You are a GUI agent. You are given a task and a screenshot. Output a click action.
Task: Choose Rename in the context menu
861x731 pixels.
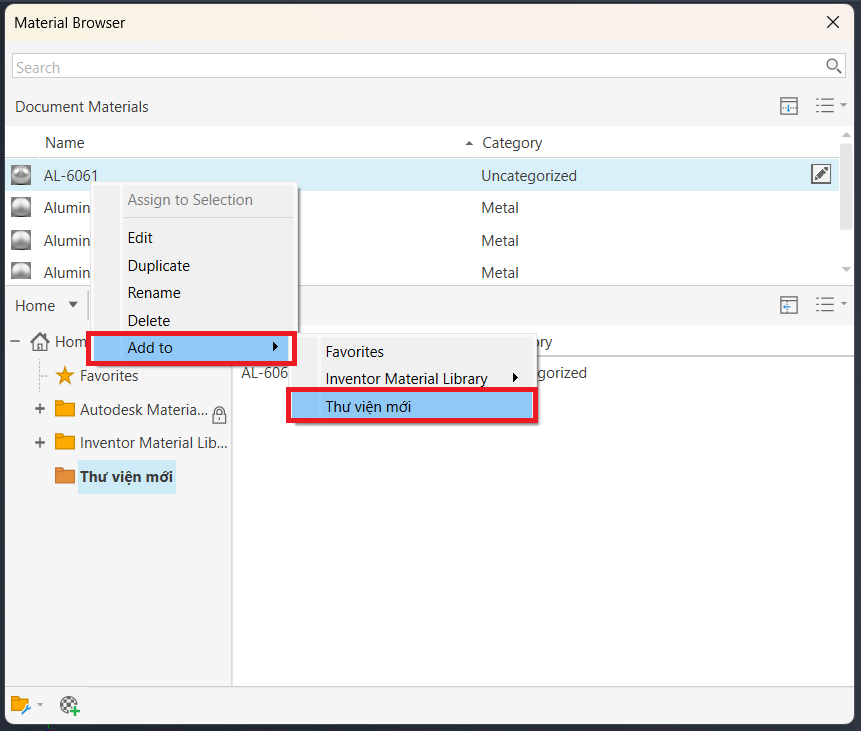154,293
